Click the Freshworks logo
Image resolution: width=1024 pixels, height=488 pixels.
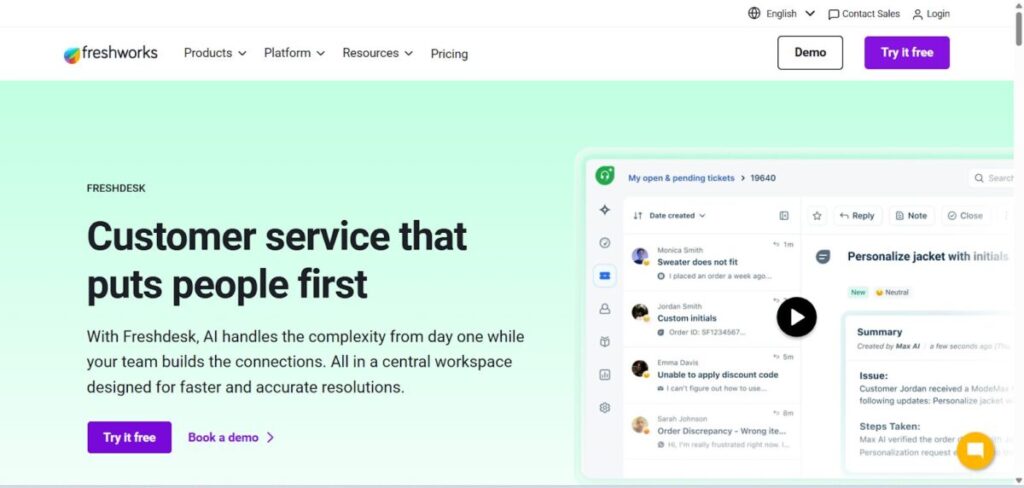click(111, 54)
